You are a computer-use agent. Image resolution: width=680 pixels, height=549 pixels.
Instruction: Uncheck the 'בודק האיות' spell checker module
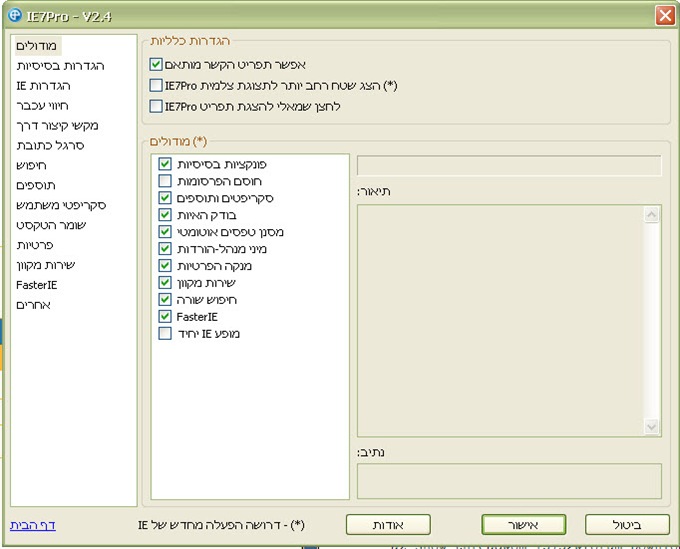coord(166,214)
